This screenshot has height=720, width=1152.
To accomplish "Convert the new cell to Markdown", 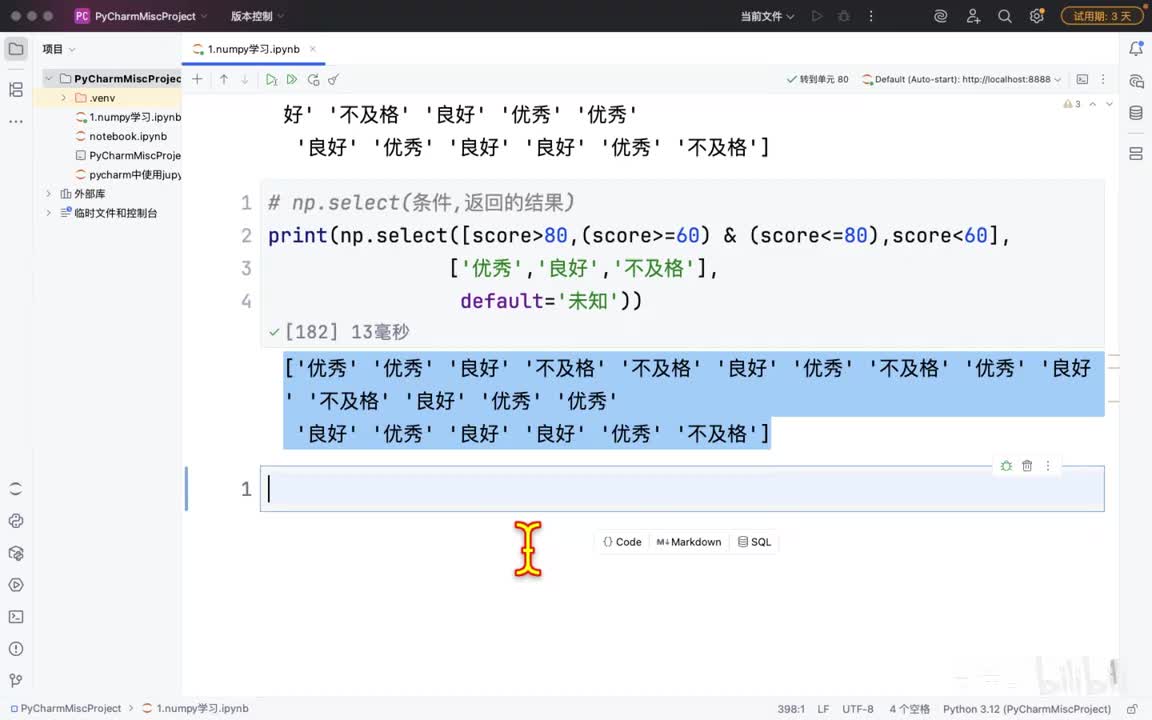I will click(x=688, y=541).
